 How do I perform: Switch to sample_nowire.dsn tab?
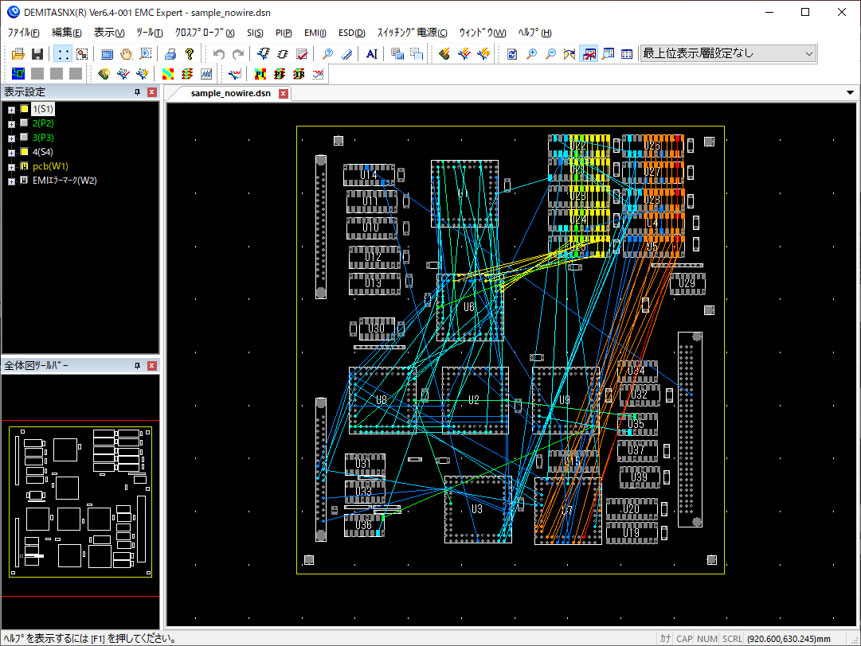[x=230, y=93]
